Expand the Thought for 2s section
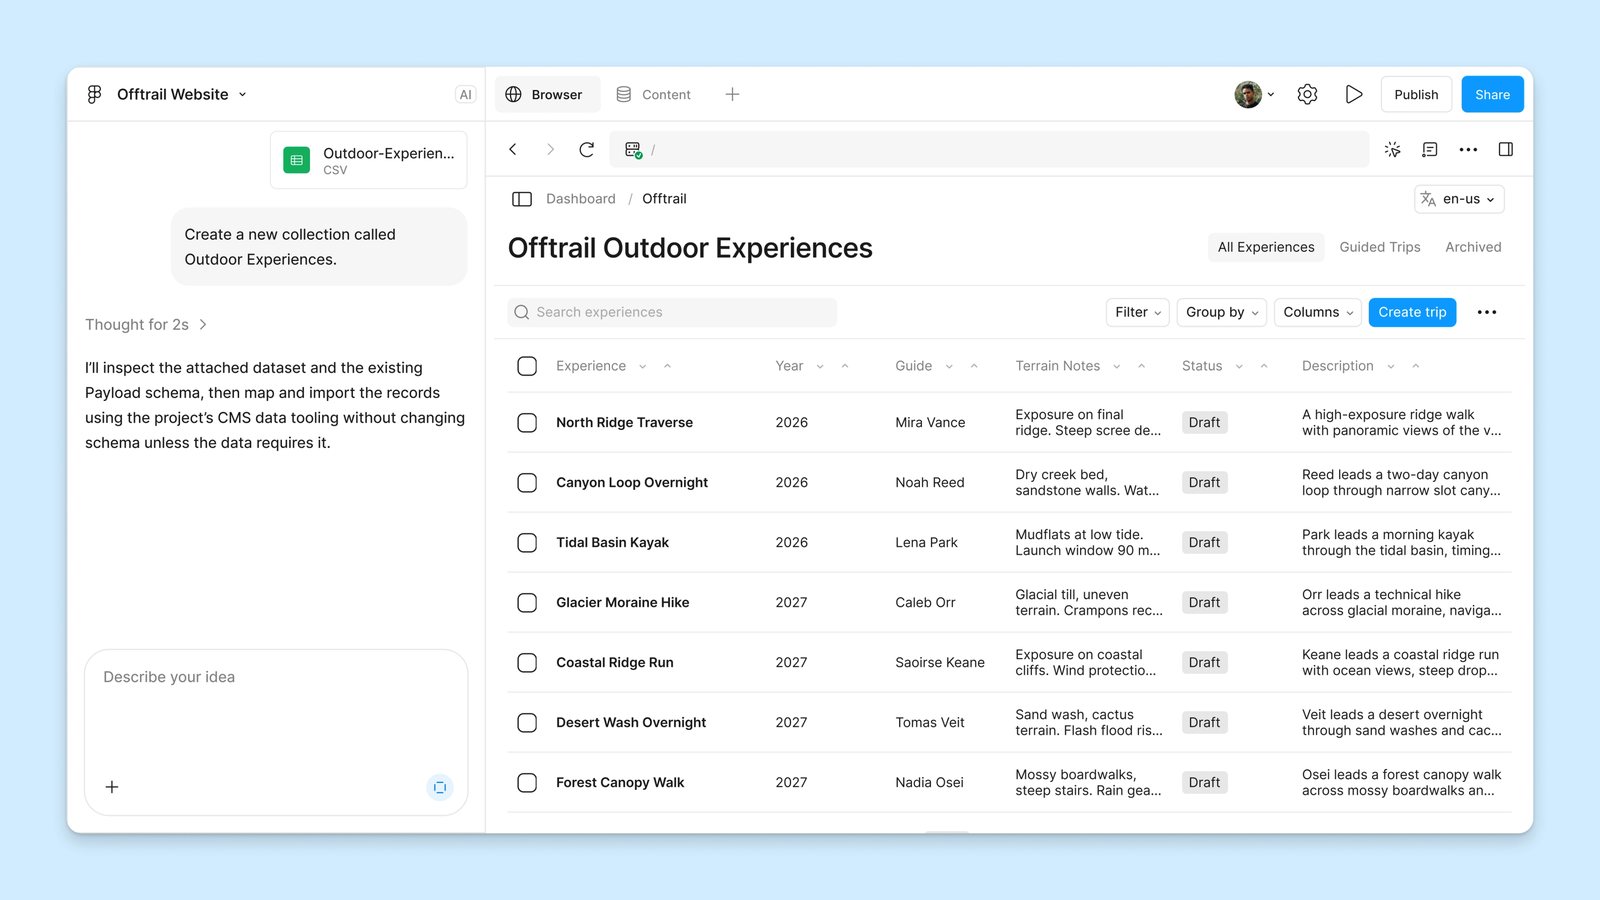Image resolution: width=1600 pixels, height=900 pixels. tap(146, 325)
